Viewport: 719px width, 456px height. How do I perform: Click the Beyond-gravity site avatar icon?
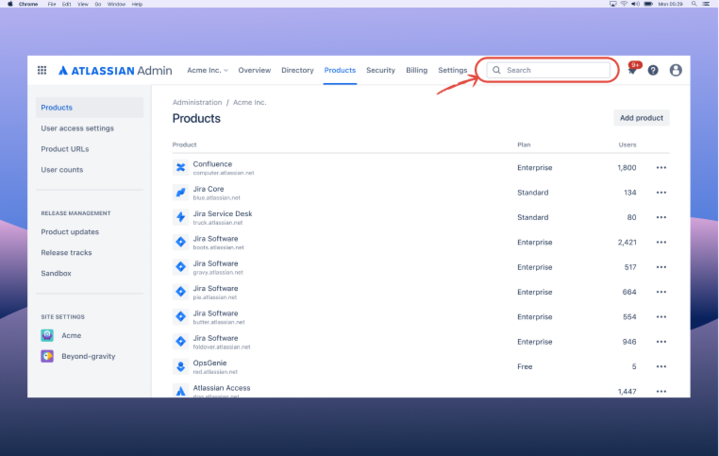[47, 356]
